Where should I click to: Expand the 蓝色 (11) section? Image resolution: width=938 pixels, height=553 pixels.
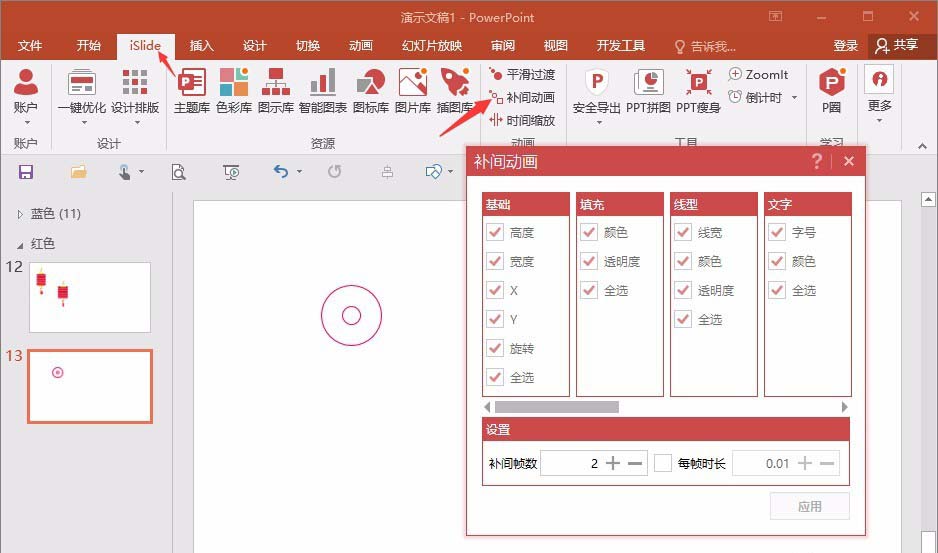[20, 214]
